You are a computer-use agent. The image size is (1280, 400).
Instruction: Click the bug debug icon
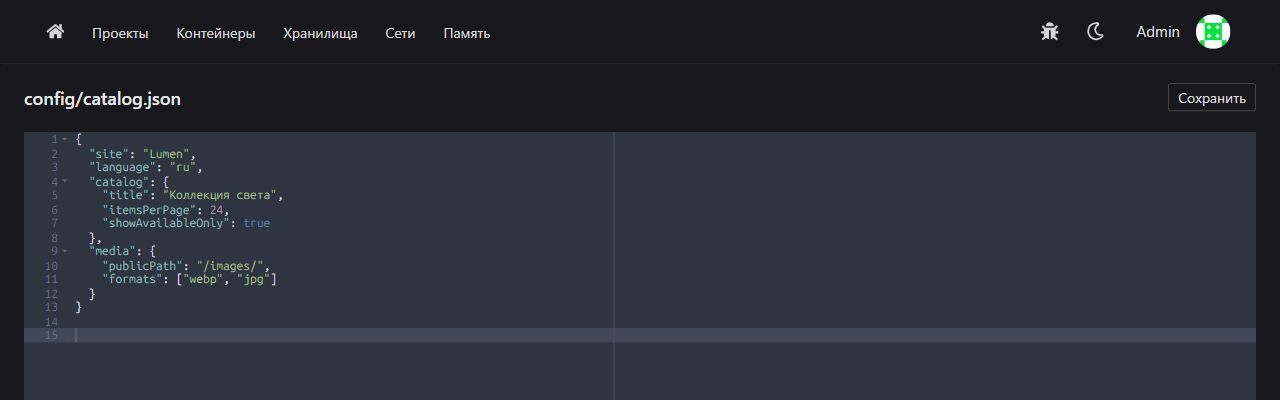pos(1049,32)
